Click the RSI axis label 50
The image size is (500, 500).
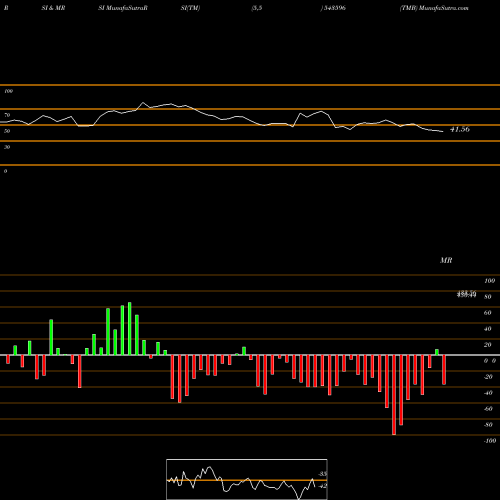(x=7, y=131)
